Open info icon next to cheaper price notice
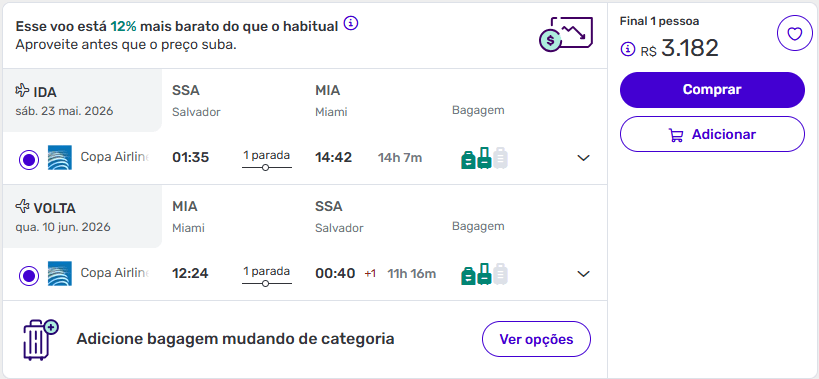This screenshot has width=819, height=379. pyautogui.click(x=352, y=24)
